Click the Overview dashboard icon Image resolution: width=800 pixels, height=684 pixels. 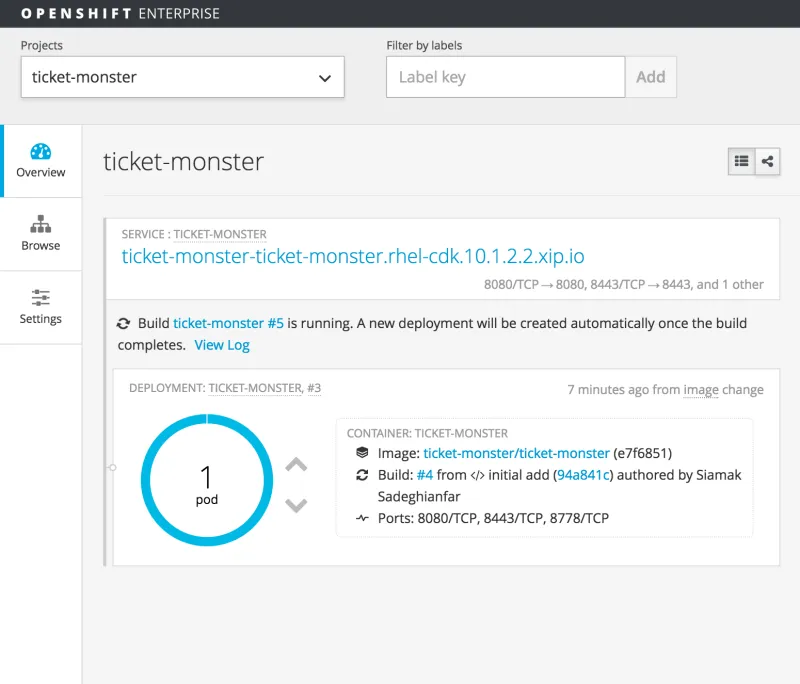(x=41, y=152)
